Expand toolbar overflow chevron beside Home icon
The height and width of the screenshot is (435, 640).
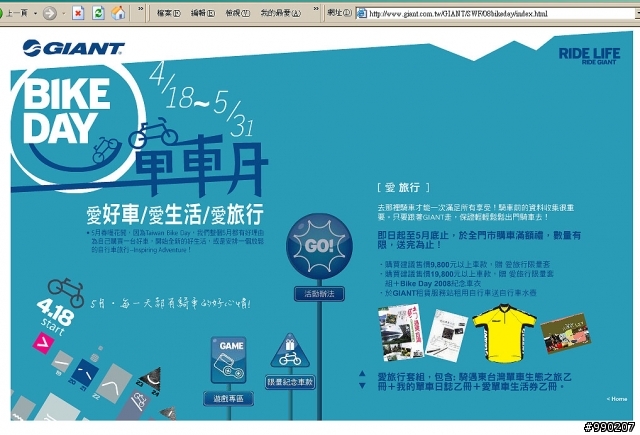click(x=140, y=9)
